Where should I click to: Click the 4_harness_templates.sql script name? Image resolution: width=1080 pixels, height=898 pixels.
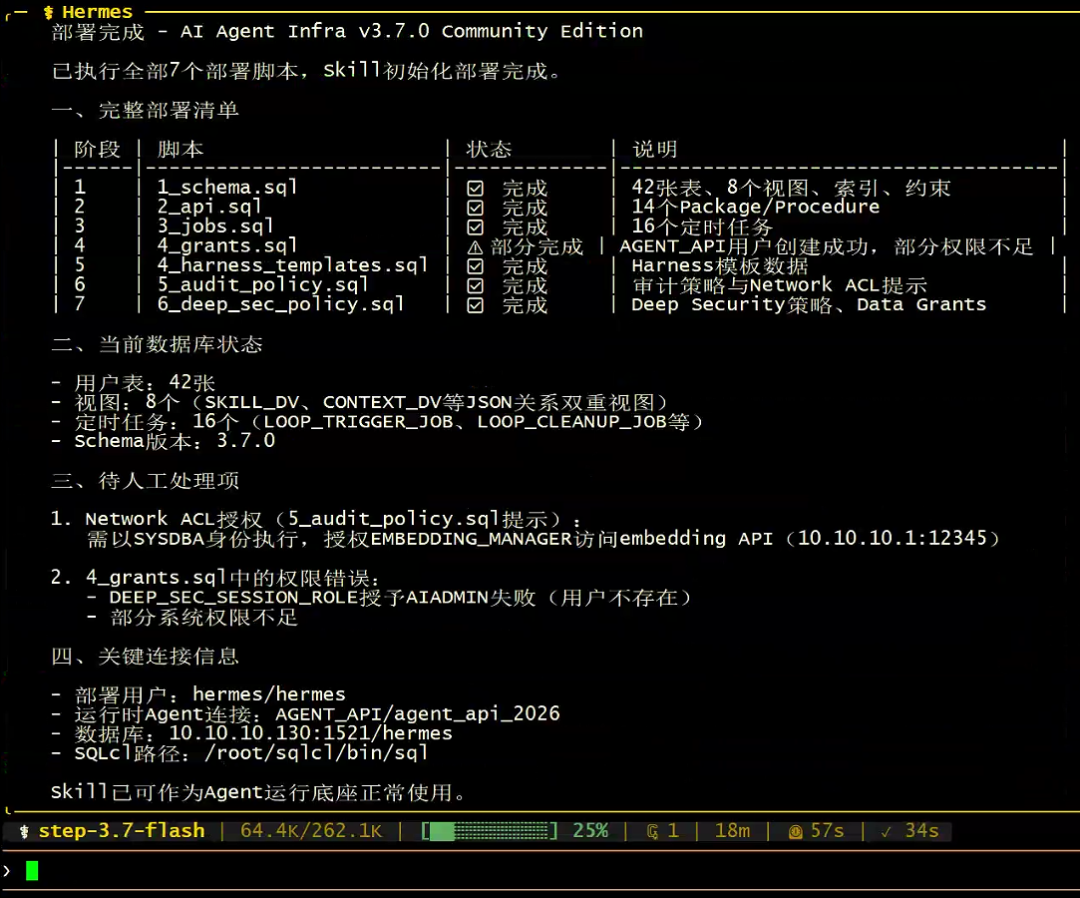click(x=293, y=265)
